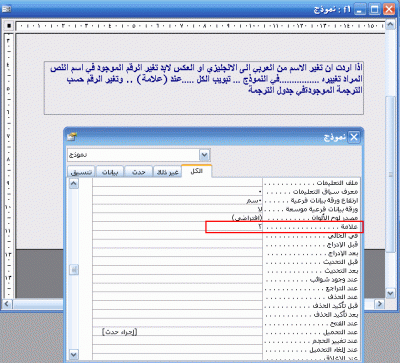Select the قبل الإدراج event property
This screenshot has height=363, width=400.
[x=312, y=244]
